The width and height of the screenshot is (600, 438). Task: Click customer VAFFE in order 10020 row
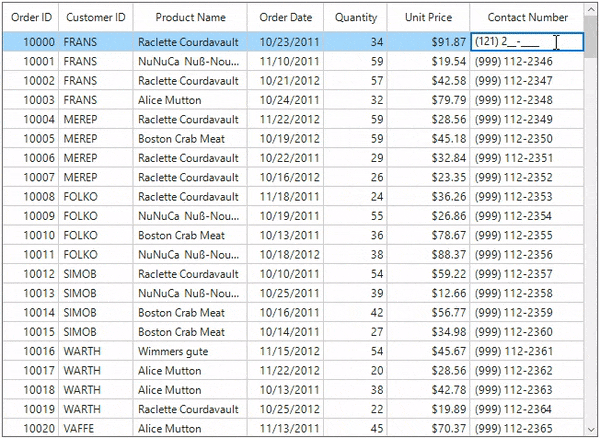[96, 428]
